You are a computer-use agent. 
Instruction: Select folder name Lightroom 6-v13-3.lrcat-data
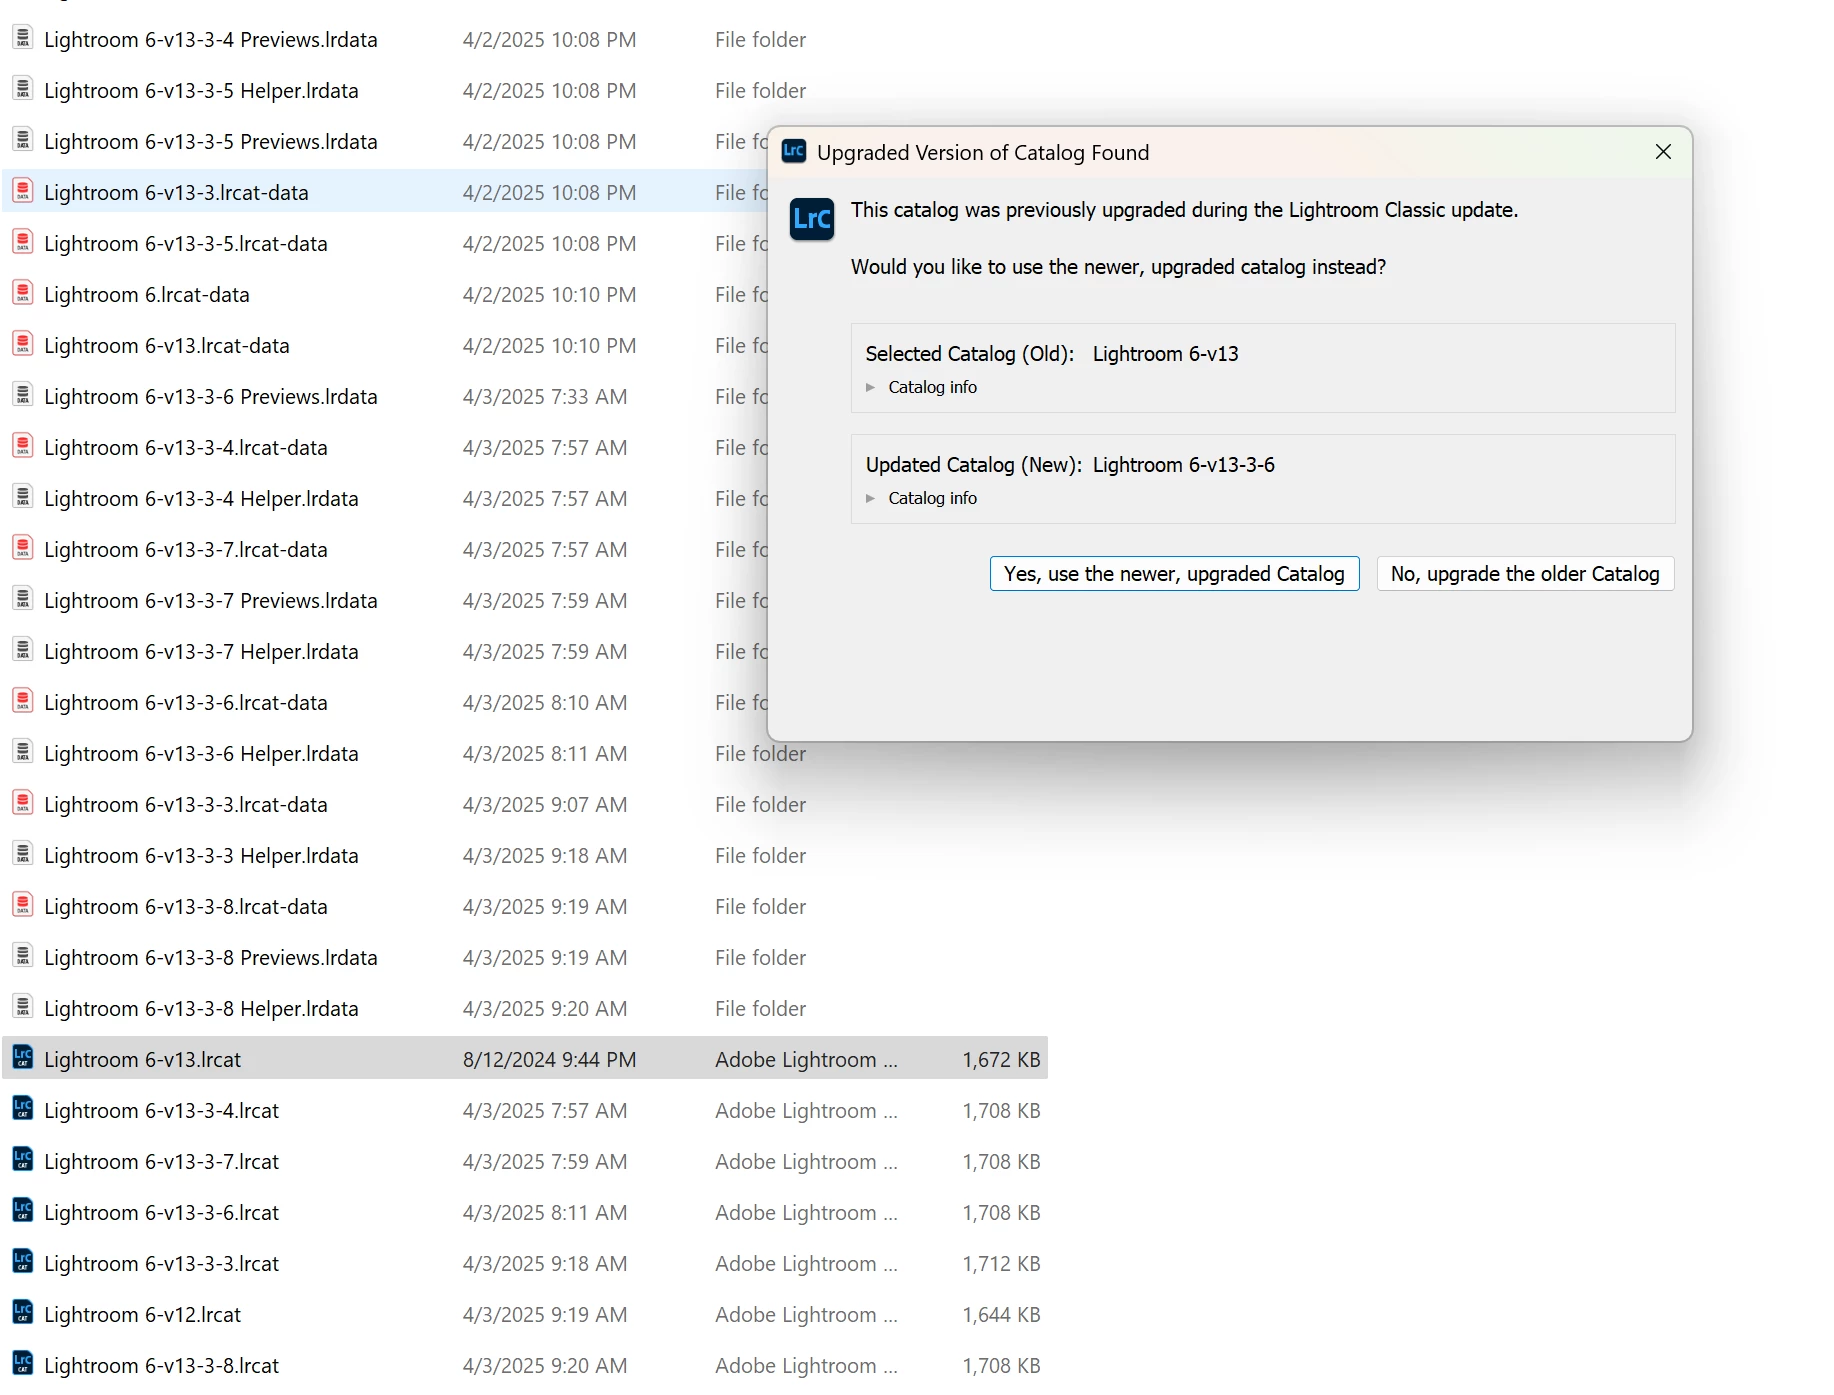tap(177, 193)
